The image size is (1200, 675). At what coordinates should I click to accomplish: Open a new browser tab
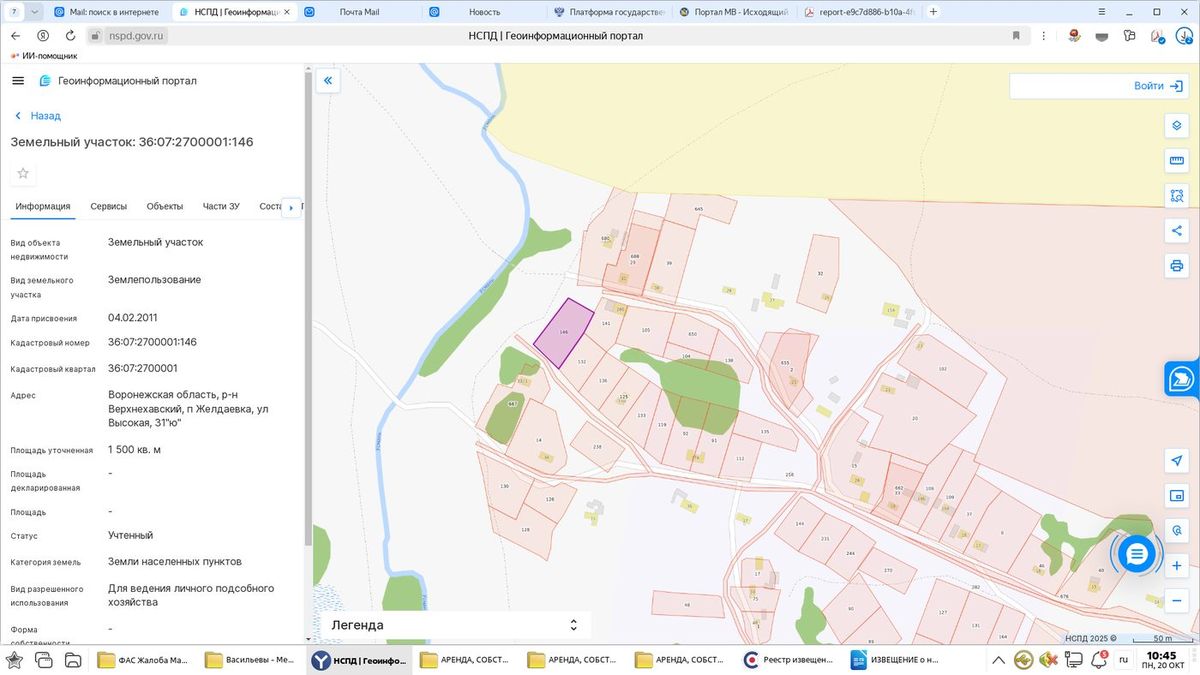[x=933, y=12]
